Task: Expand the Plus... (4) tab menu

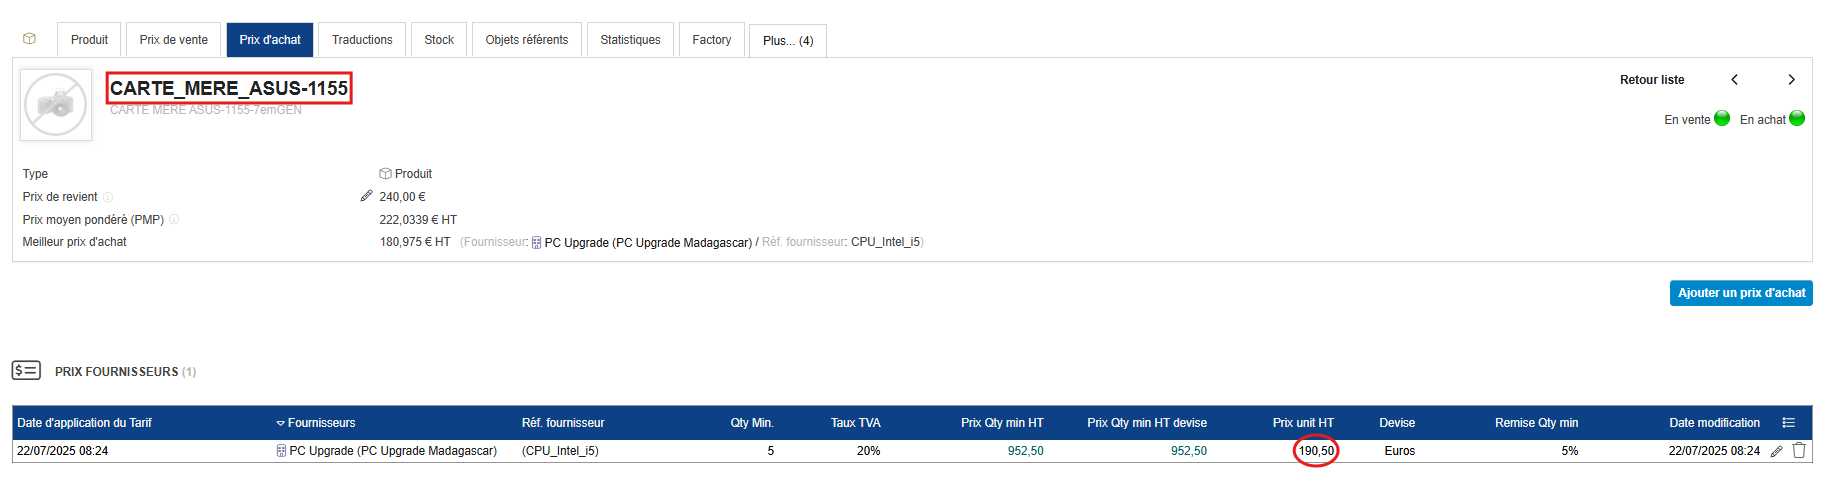Action: point(788,41)
